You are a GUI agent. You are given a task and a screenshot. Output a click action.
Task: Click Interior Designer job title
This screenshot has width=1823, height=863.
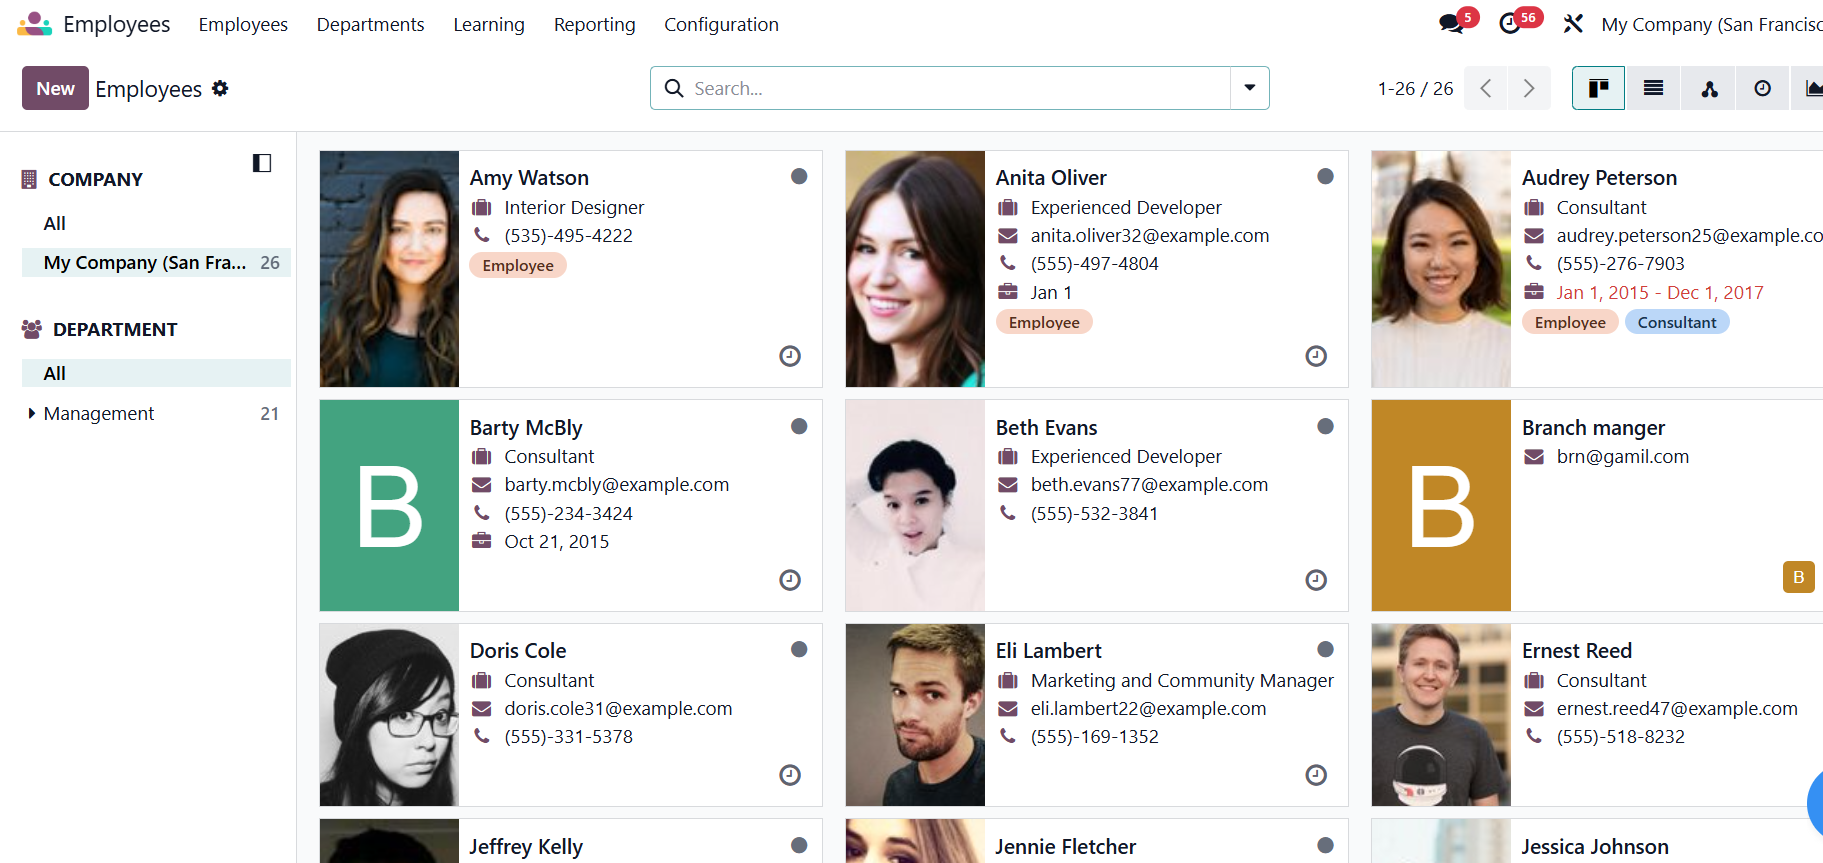(x=574, y=207)
